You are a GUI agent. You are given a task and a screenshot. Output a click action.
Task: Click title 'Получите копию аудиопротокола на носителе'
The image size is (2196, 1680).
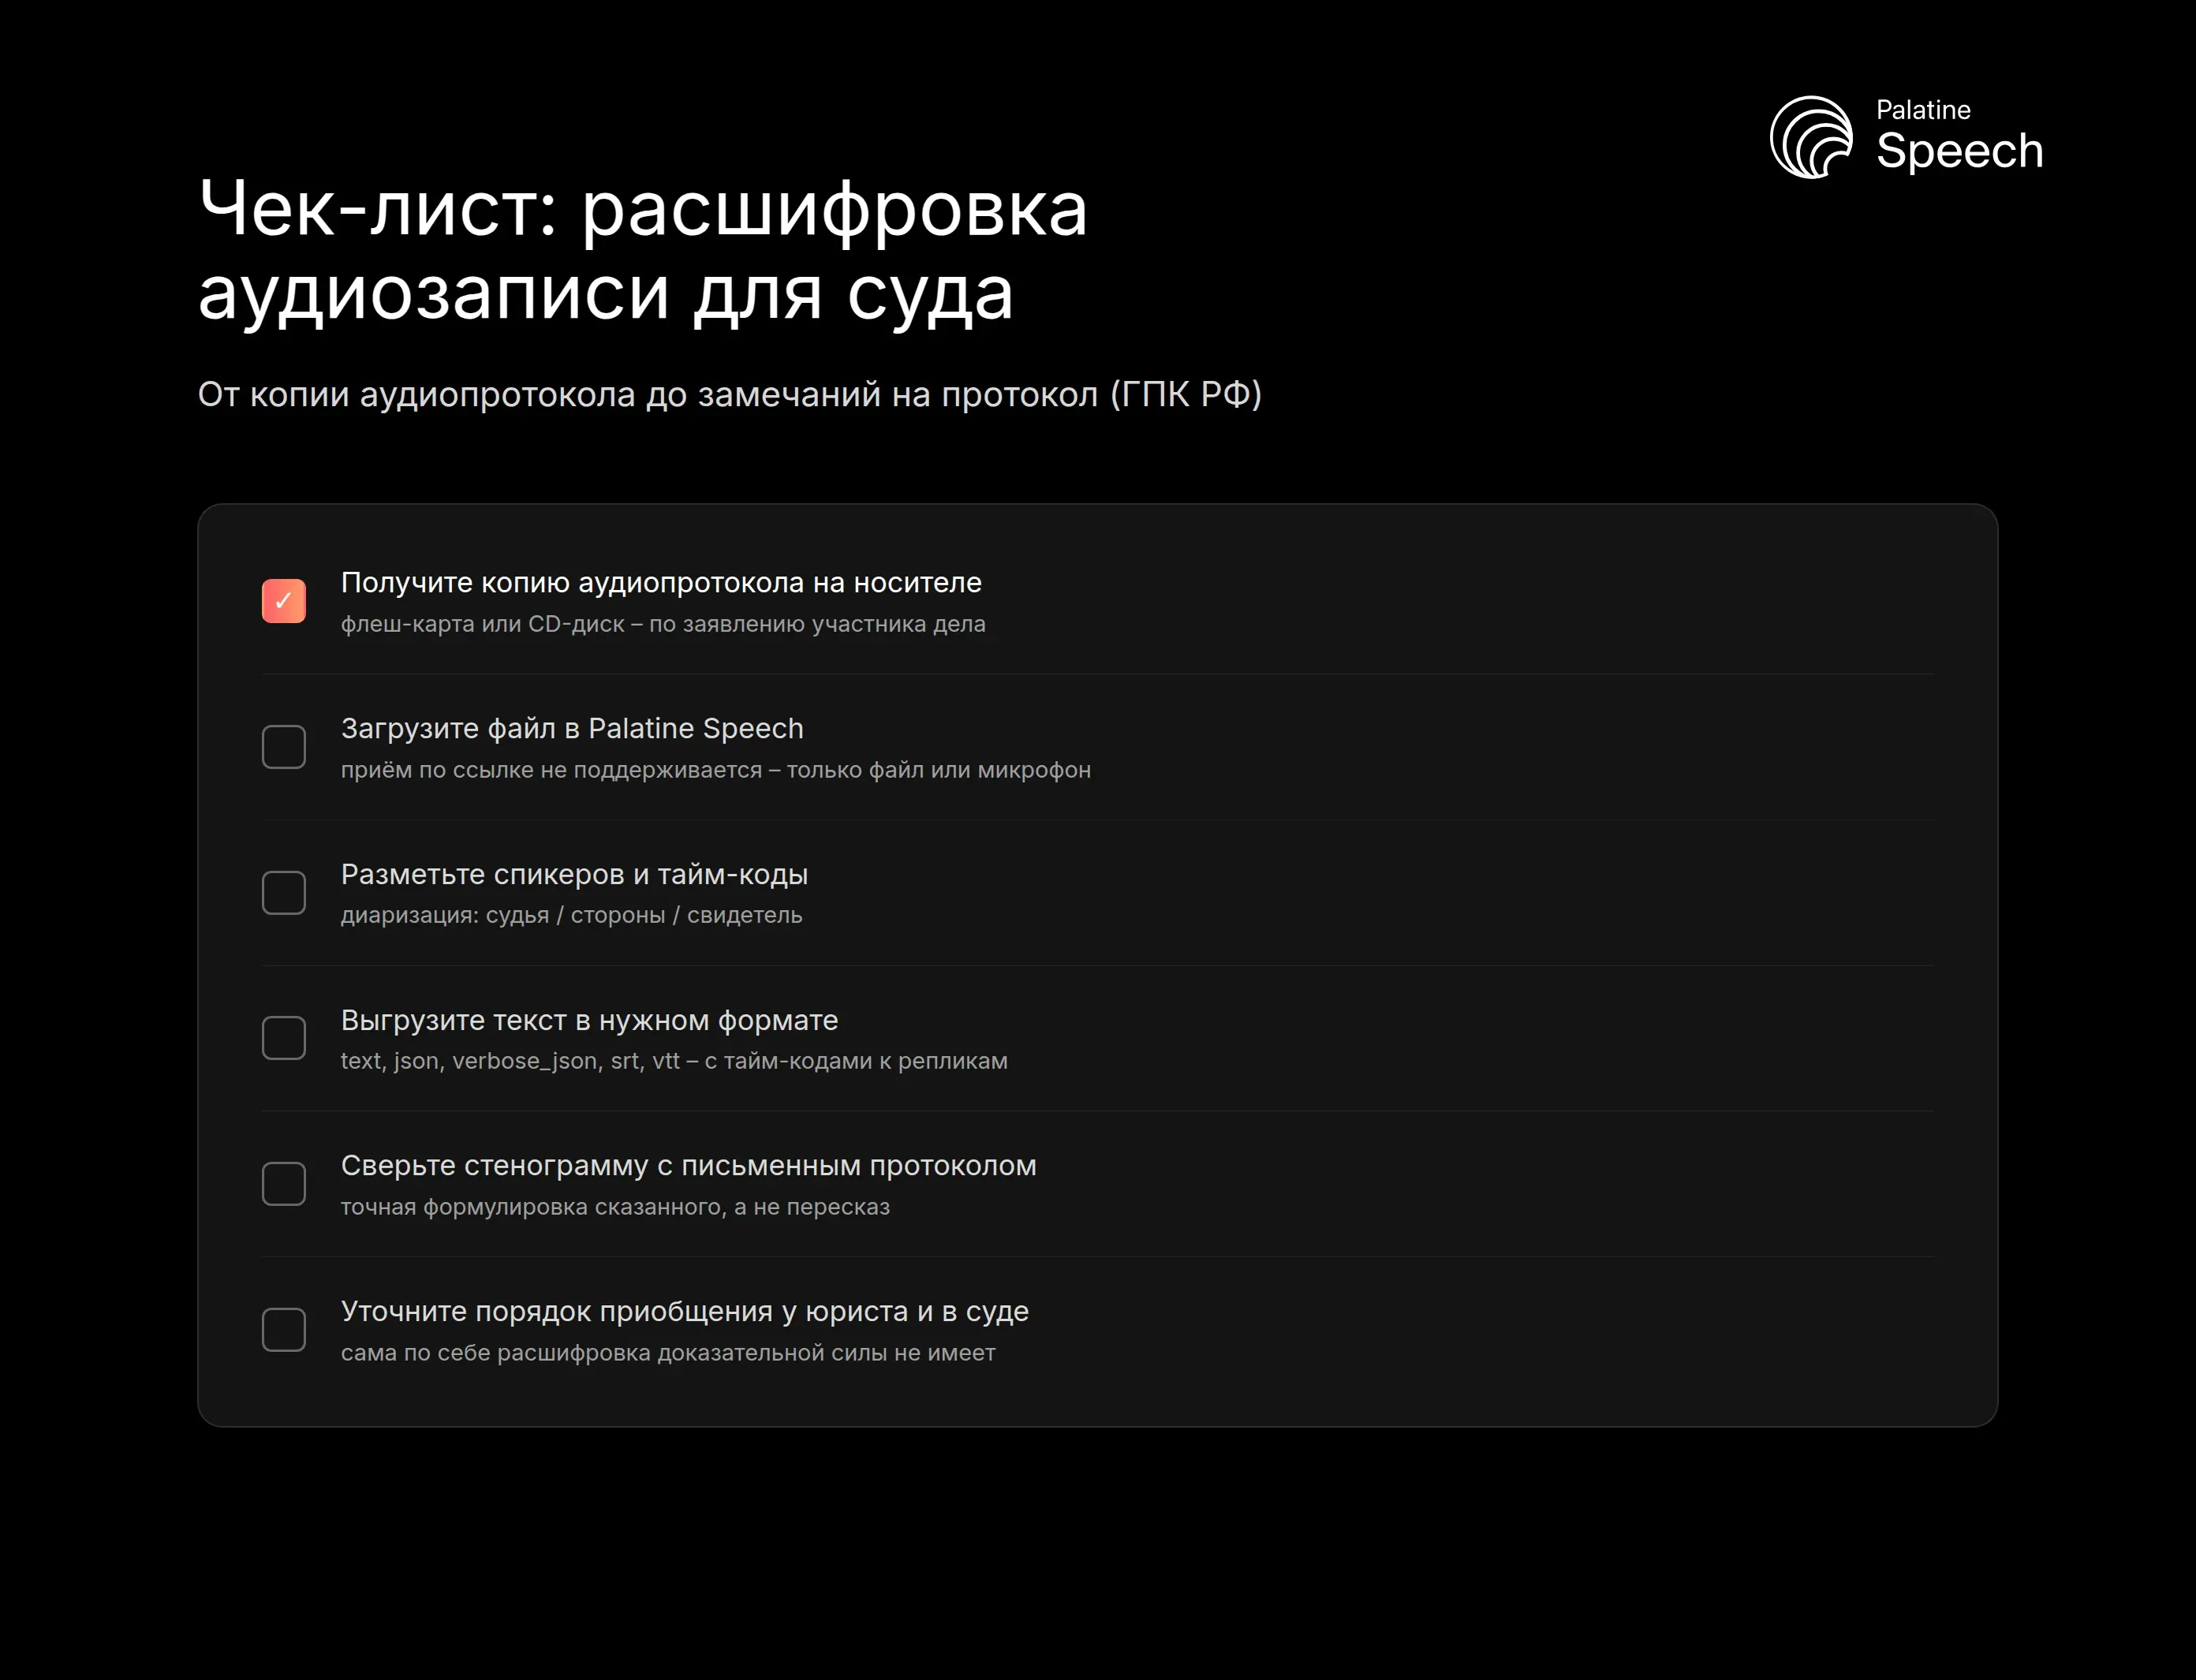tap(661, 583)
